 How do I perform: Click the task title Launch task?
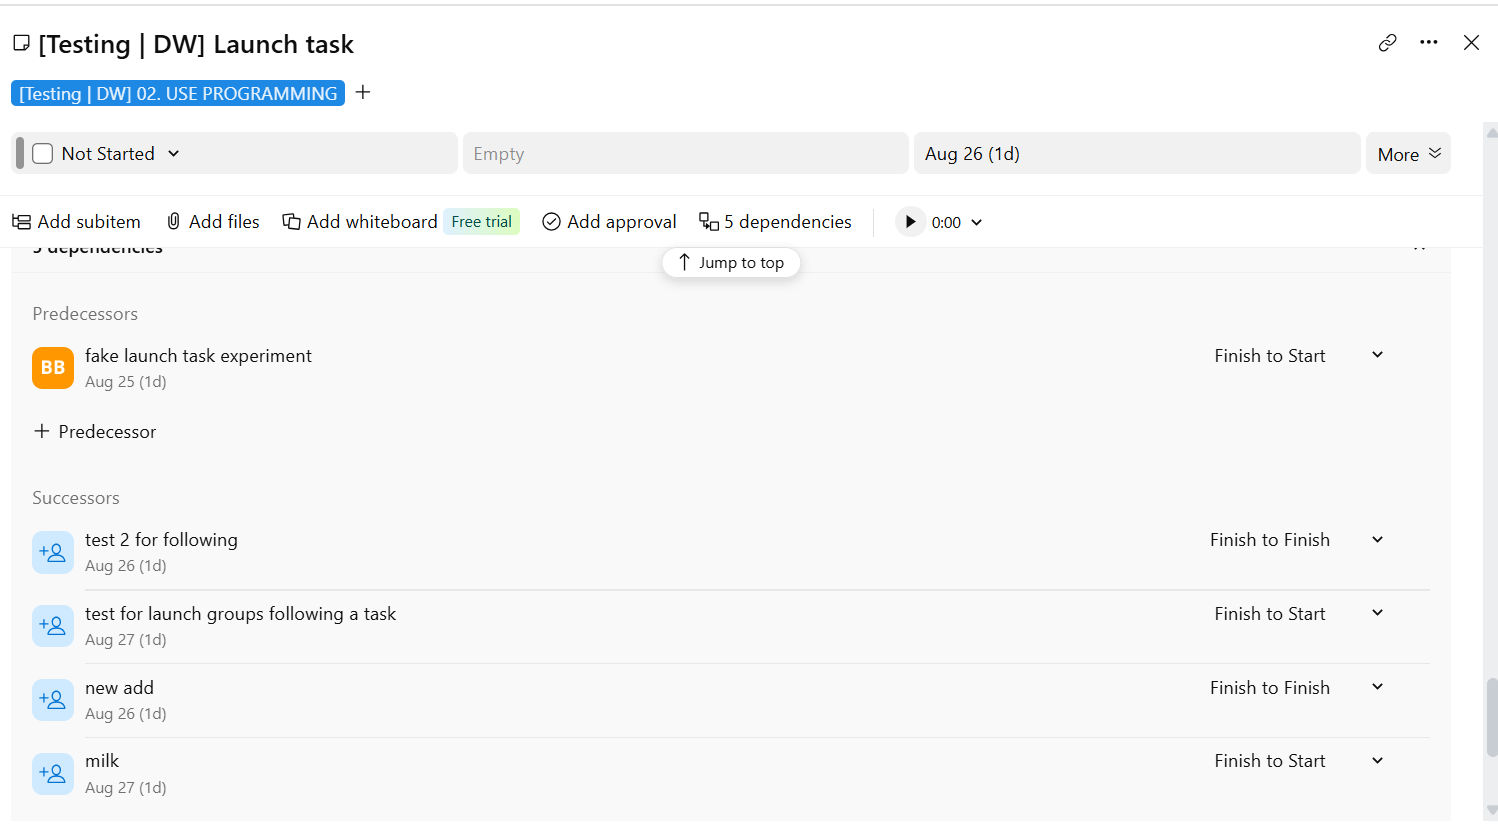196,44
